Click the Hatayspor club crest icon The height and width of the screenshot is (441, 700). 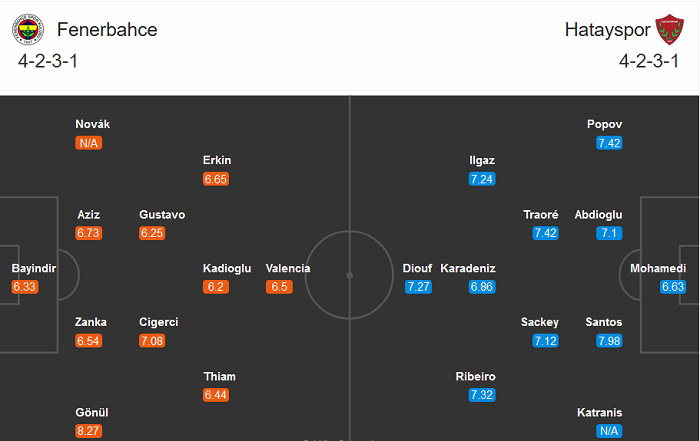[x=666, y=30]
